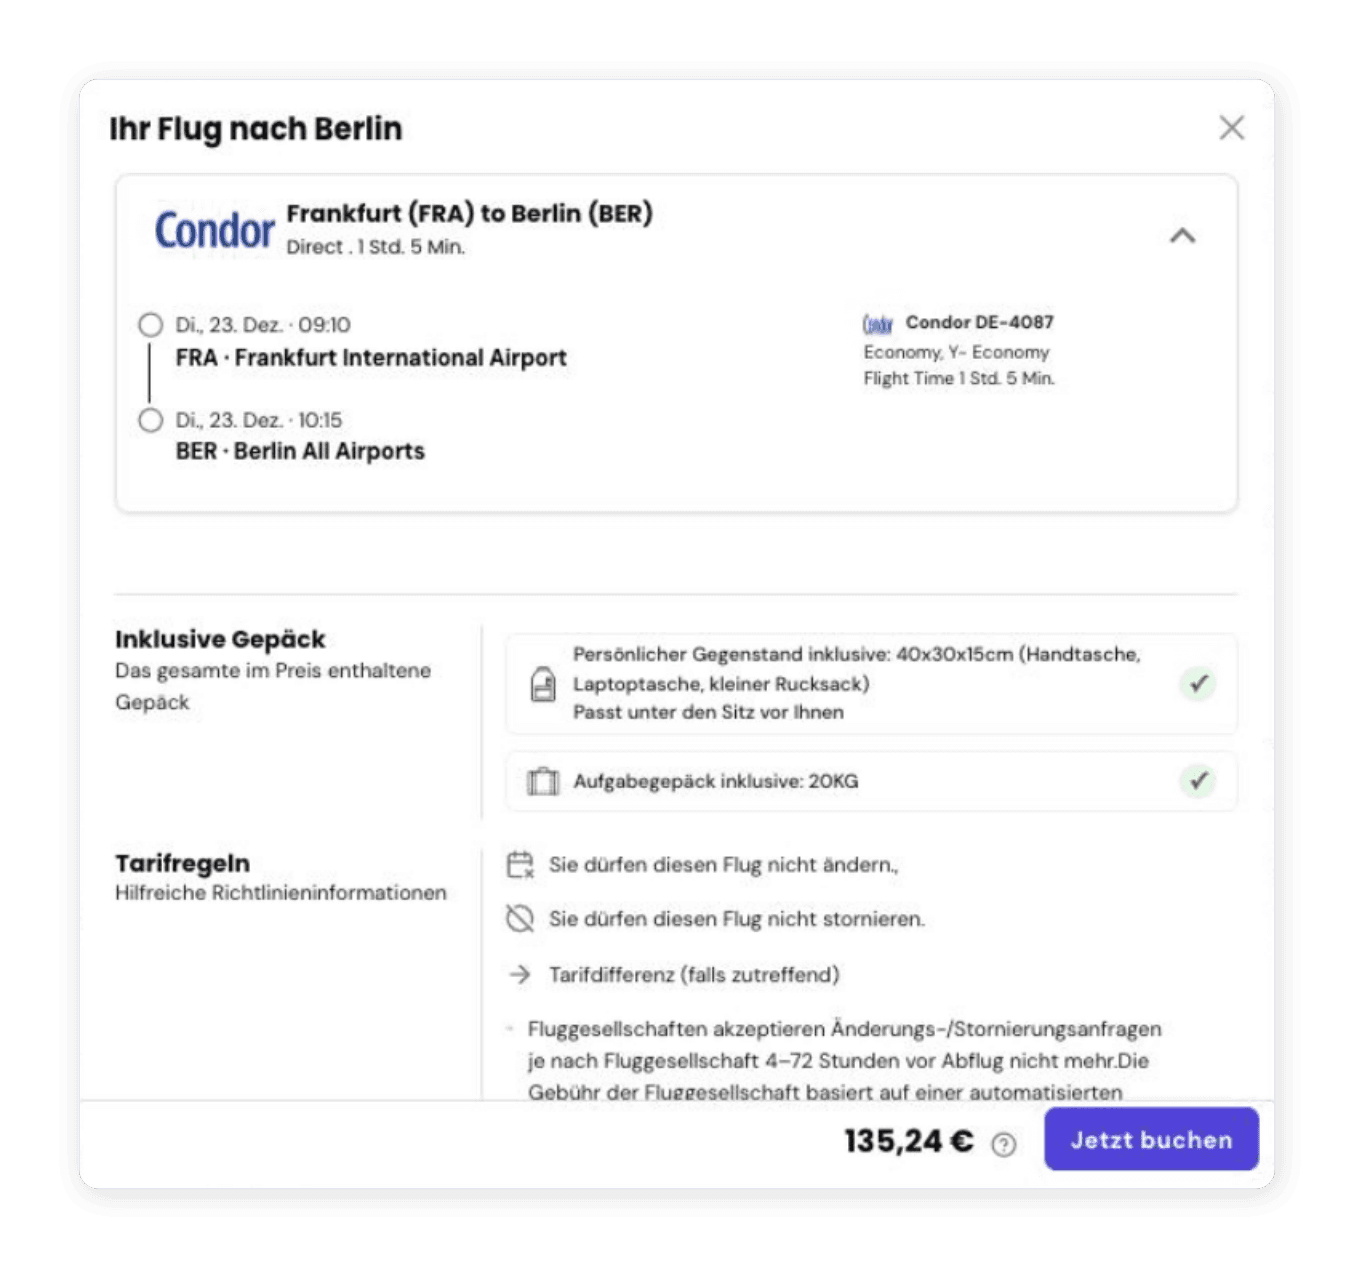
Task: Click the price 135,24 €
Action: tap(908, 1141)
